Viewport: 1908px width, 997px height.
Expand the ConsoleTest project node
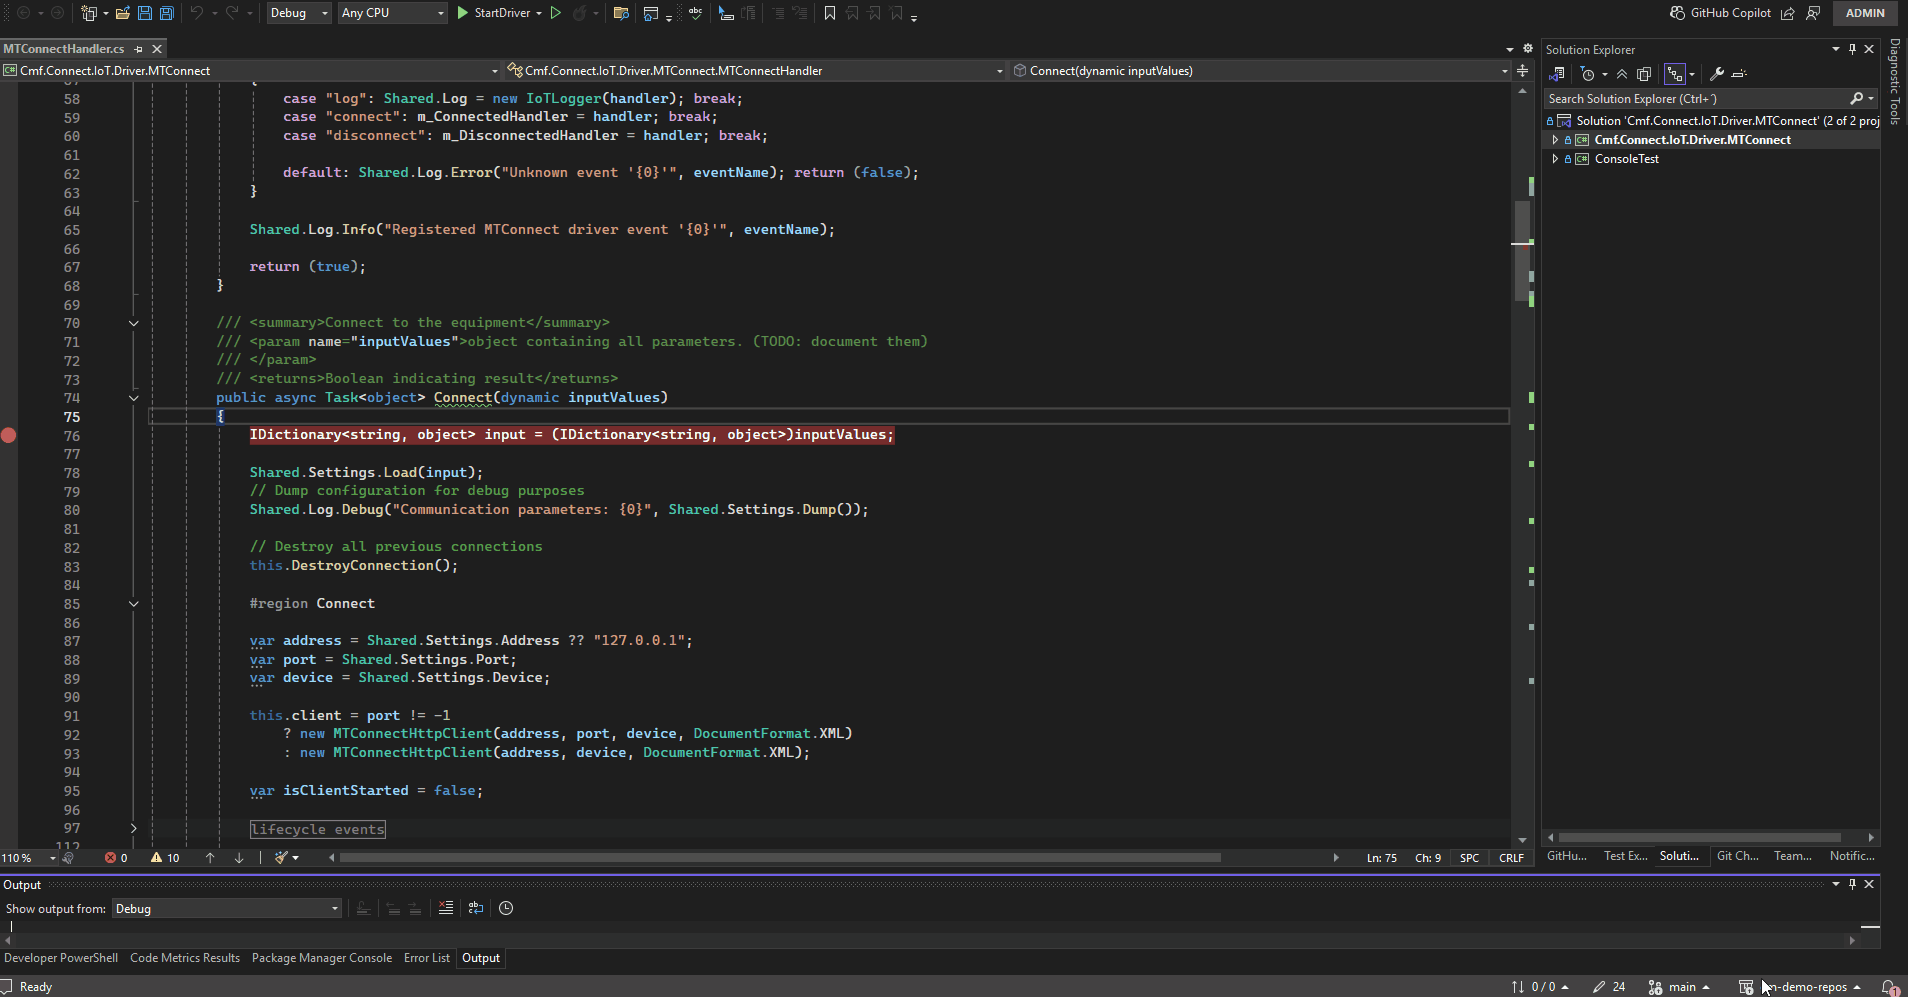(1555, 159)
